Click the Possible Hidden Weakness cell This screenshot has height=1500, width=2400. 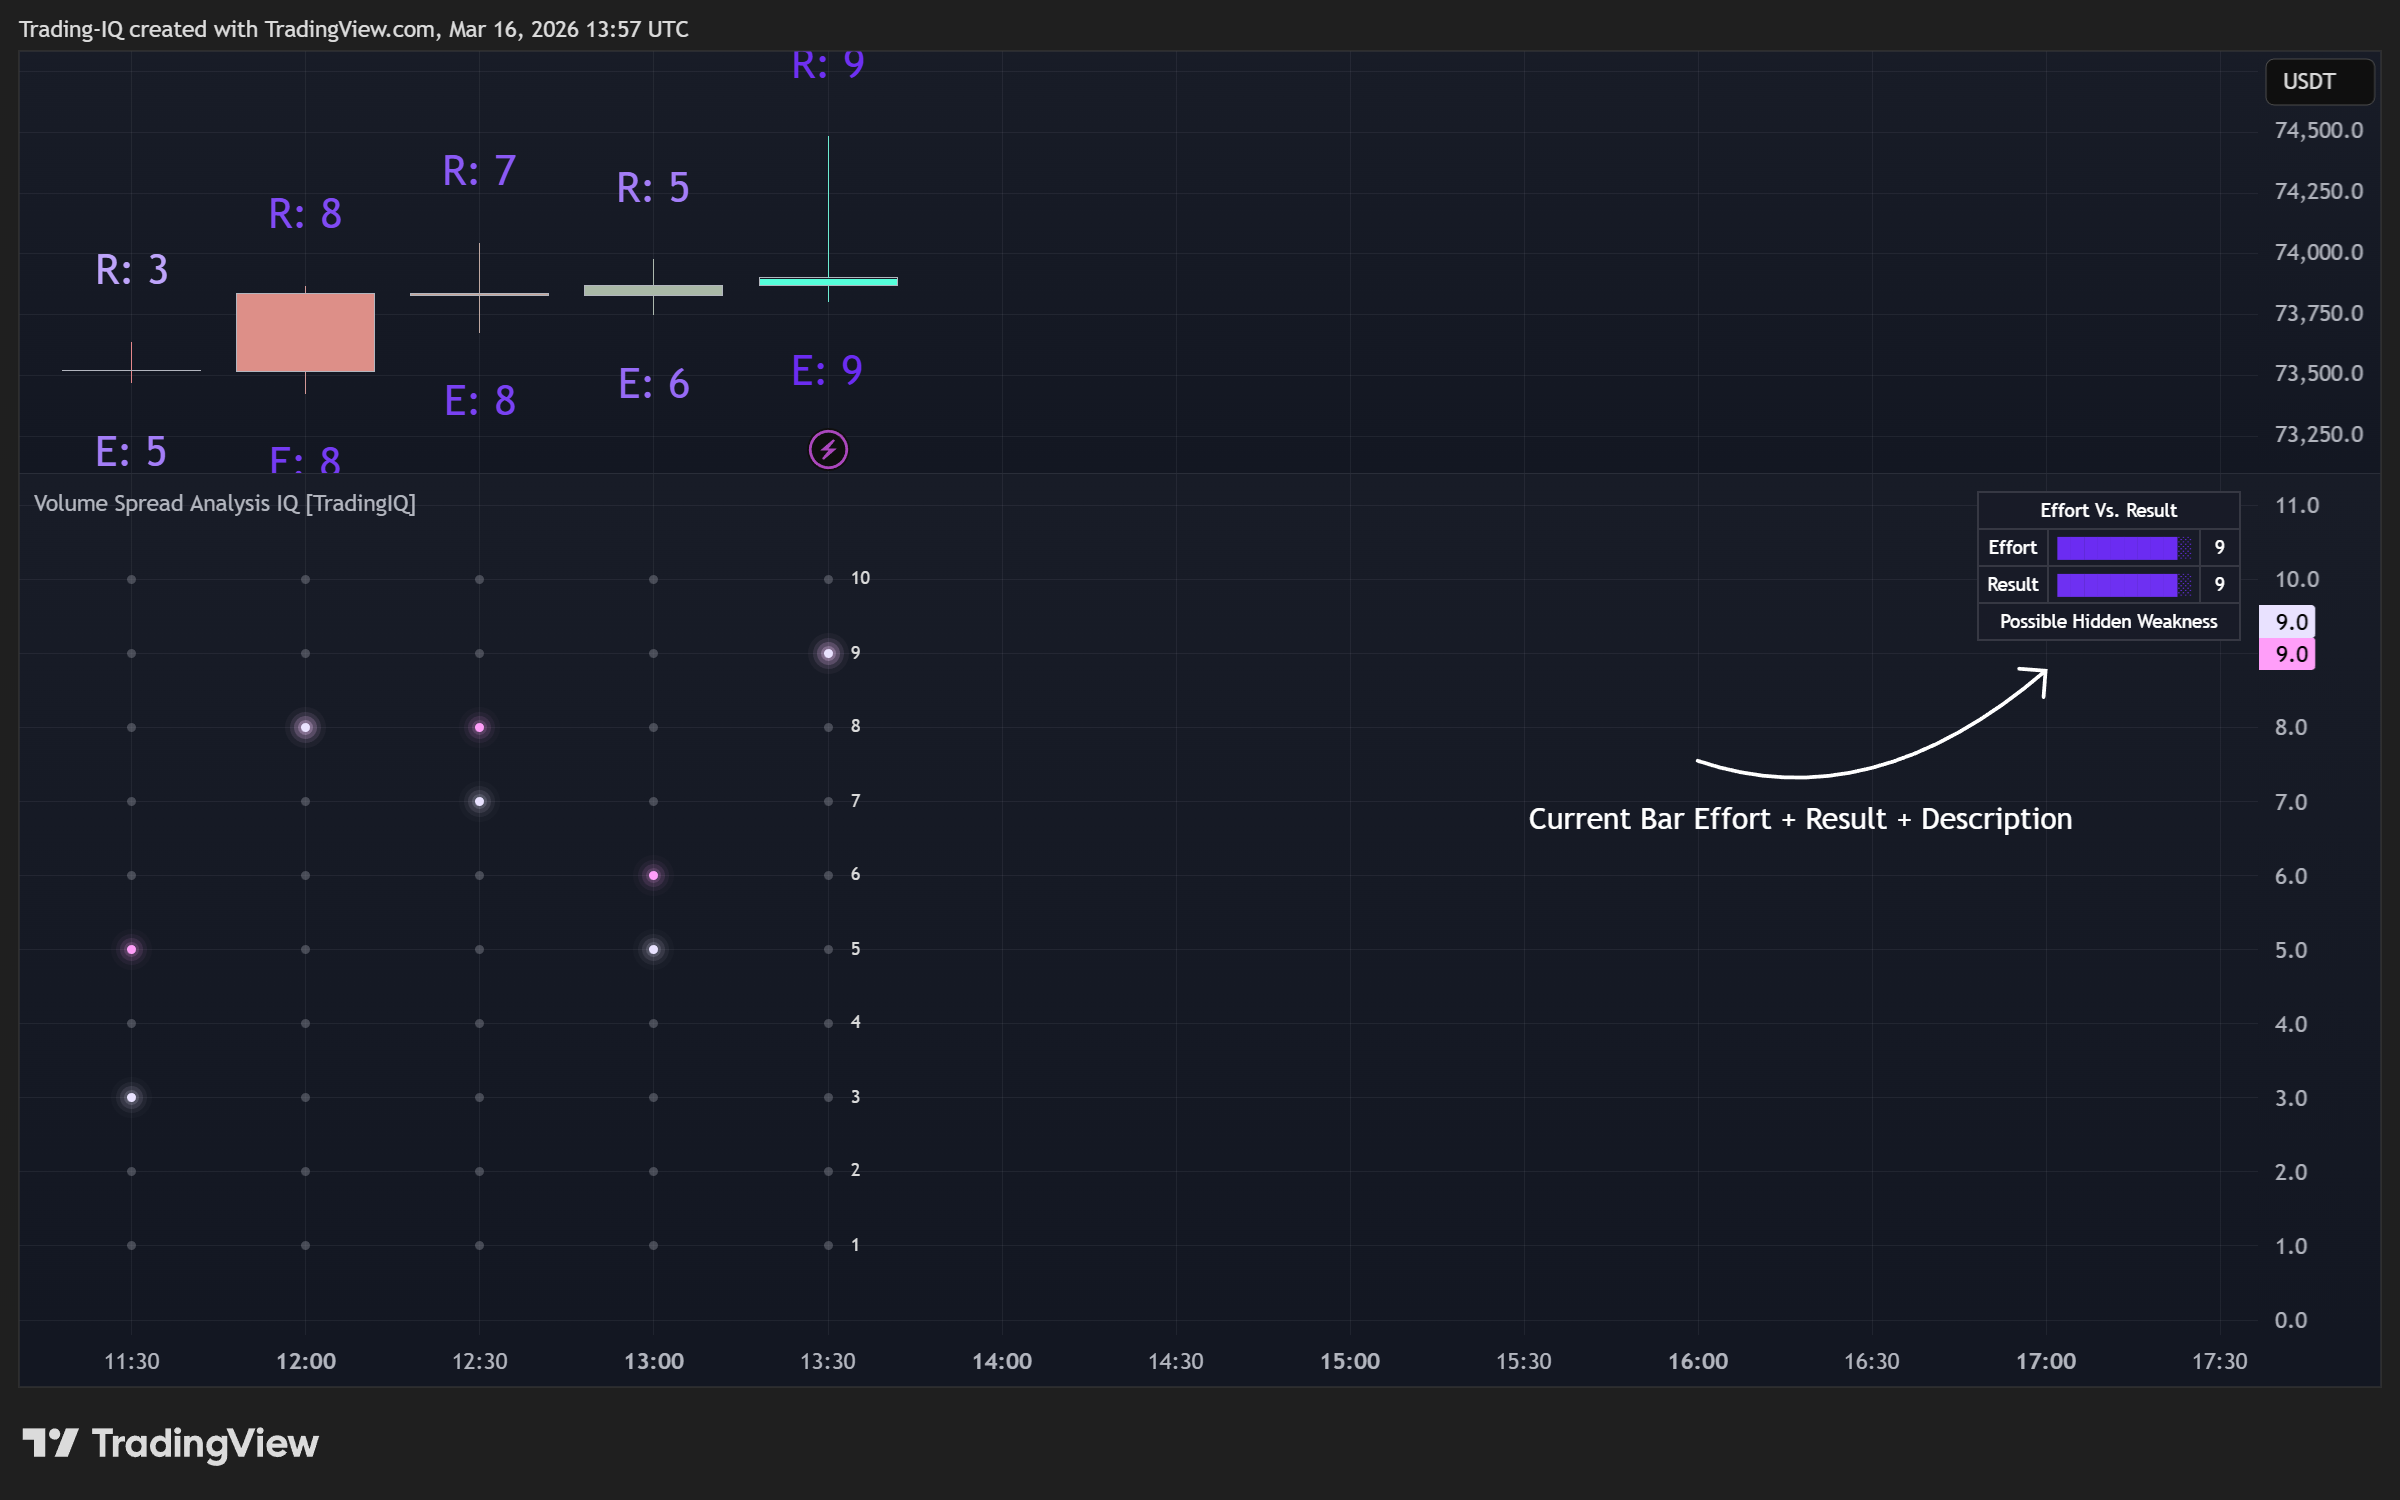(x=2108, y=621)
